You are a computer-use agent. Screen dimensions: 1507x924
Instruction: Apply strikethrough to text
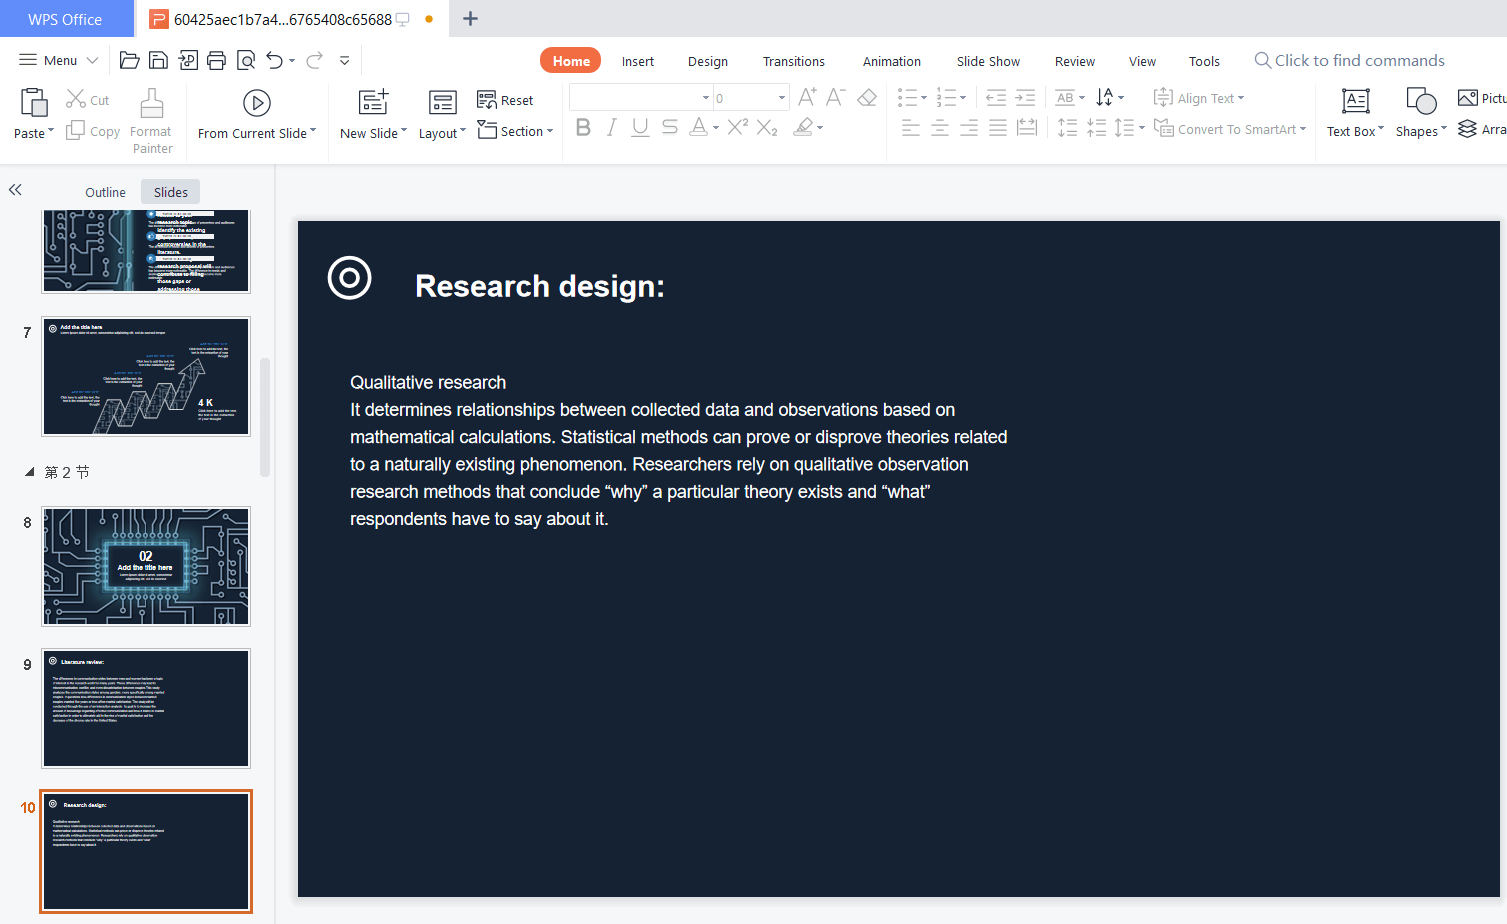coord(668,127)
